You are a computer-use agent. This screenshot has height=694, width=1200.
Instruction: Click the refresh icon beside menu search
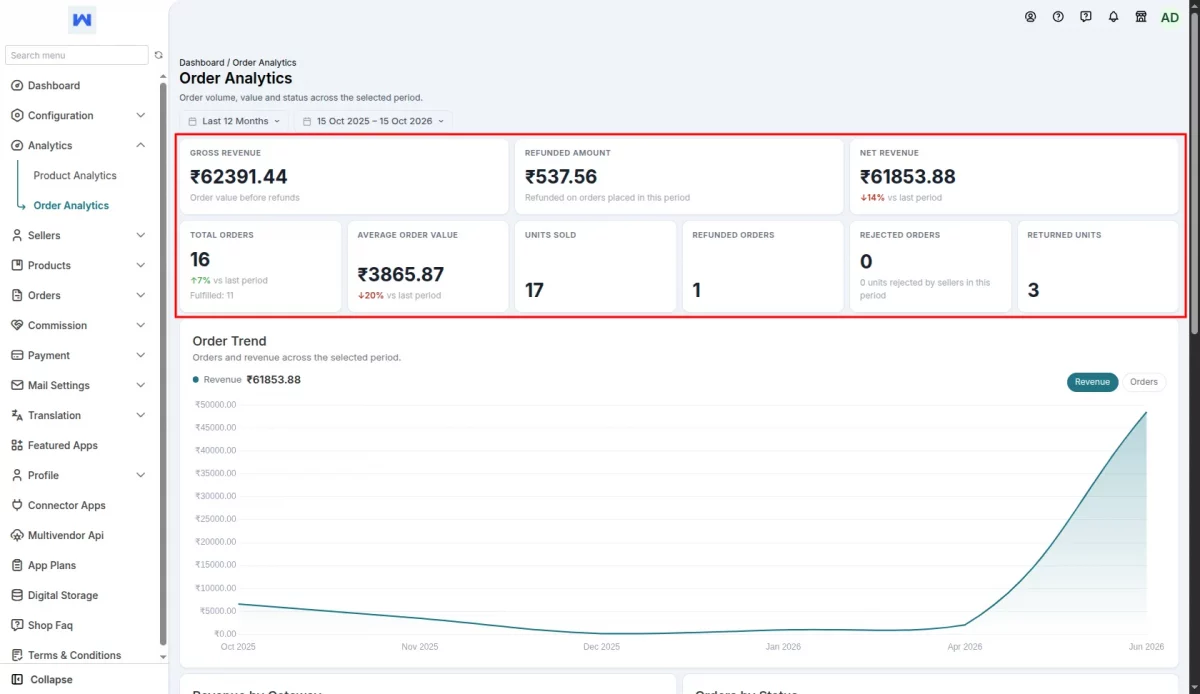pyautogui.click(x=158, y=55)
